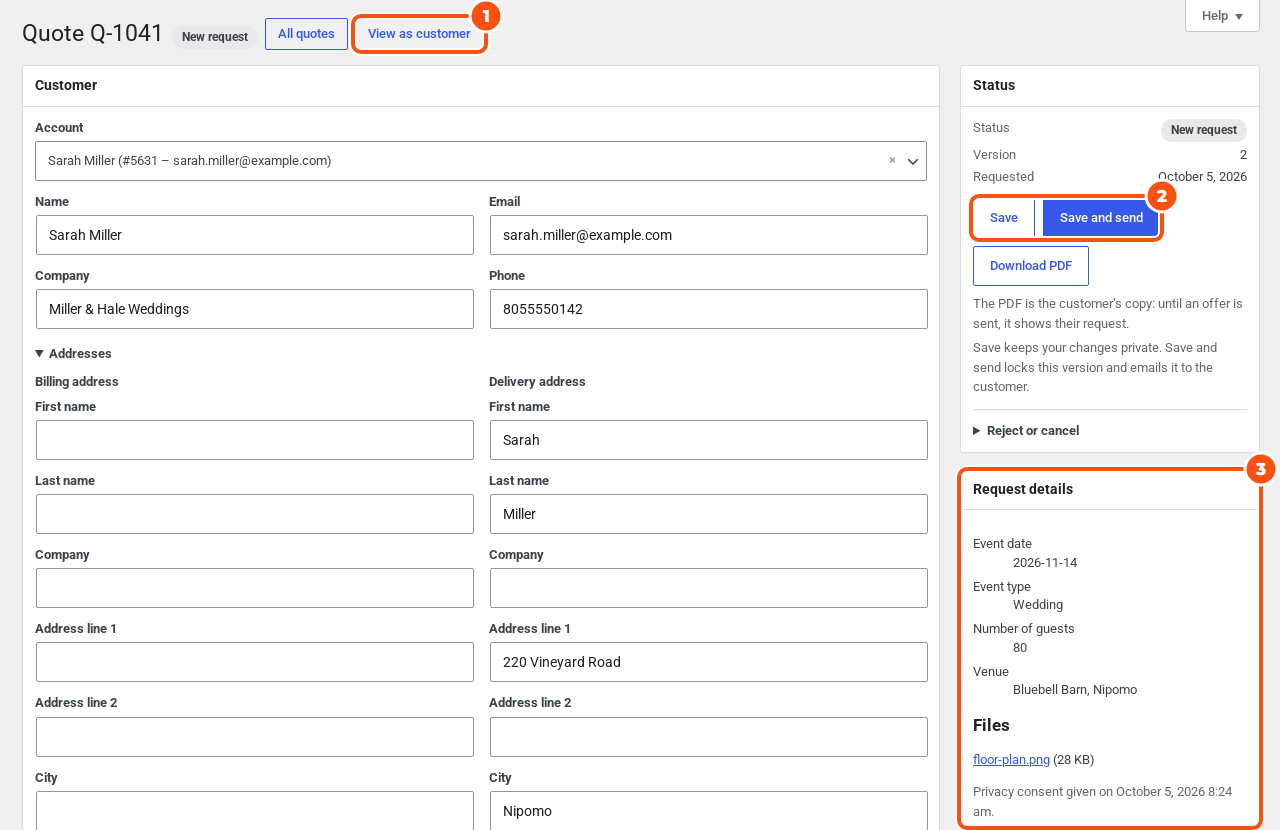The height and width of the screenshot is (830, 1280).
Task: Select the venue text Bluebell Barn, Nipomo
Action: (1075, 690)
